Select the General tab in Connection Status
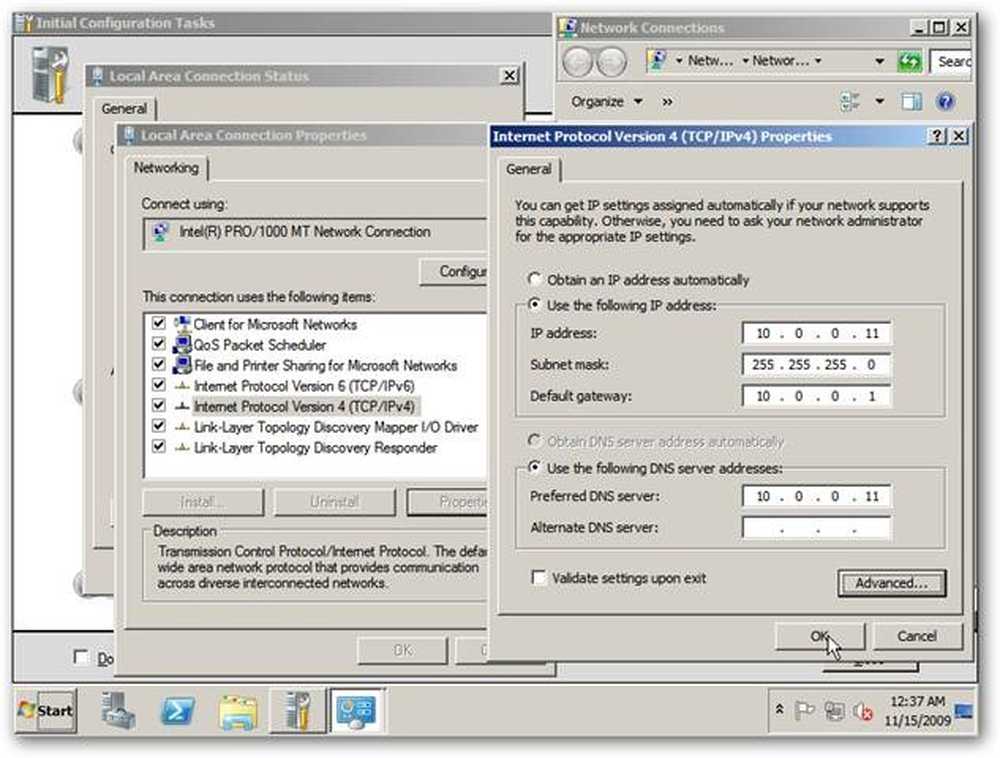 tap(124, 109)
